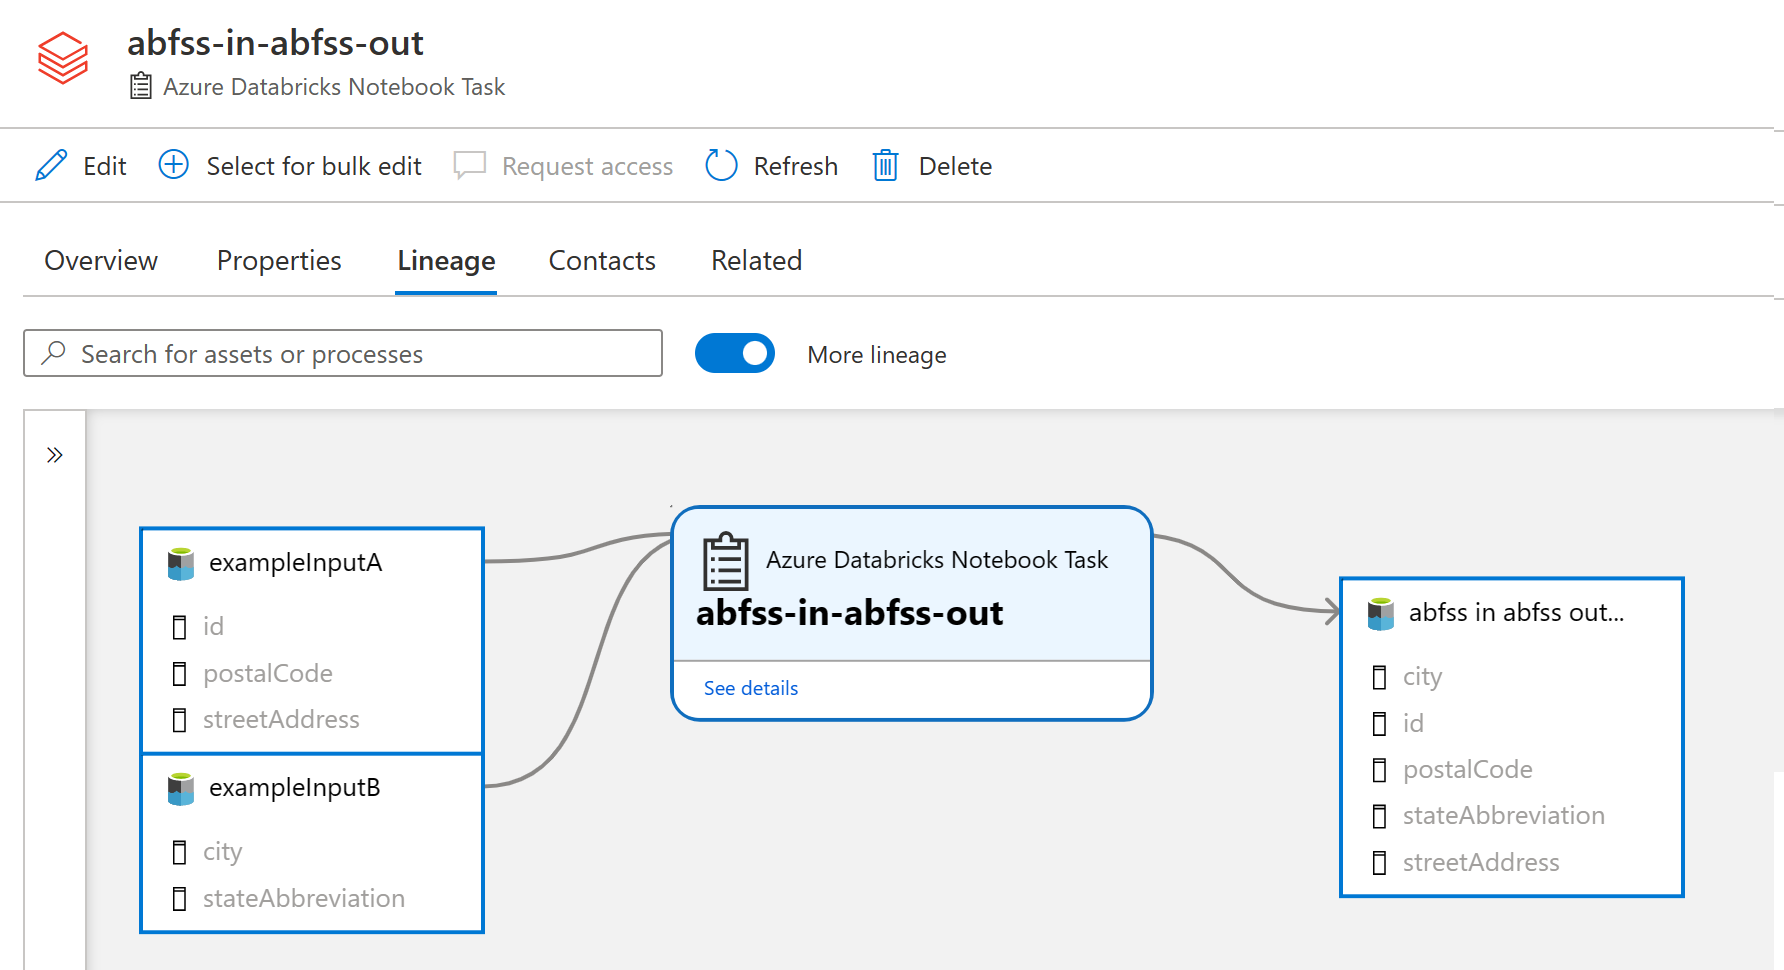Viewport: 1784px width, 970px height.
Task: Turn off the More lineage toggle
Action: tap(735, 353)
